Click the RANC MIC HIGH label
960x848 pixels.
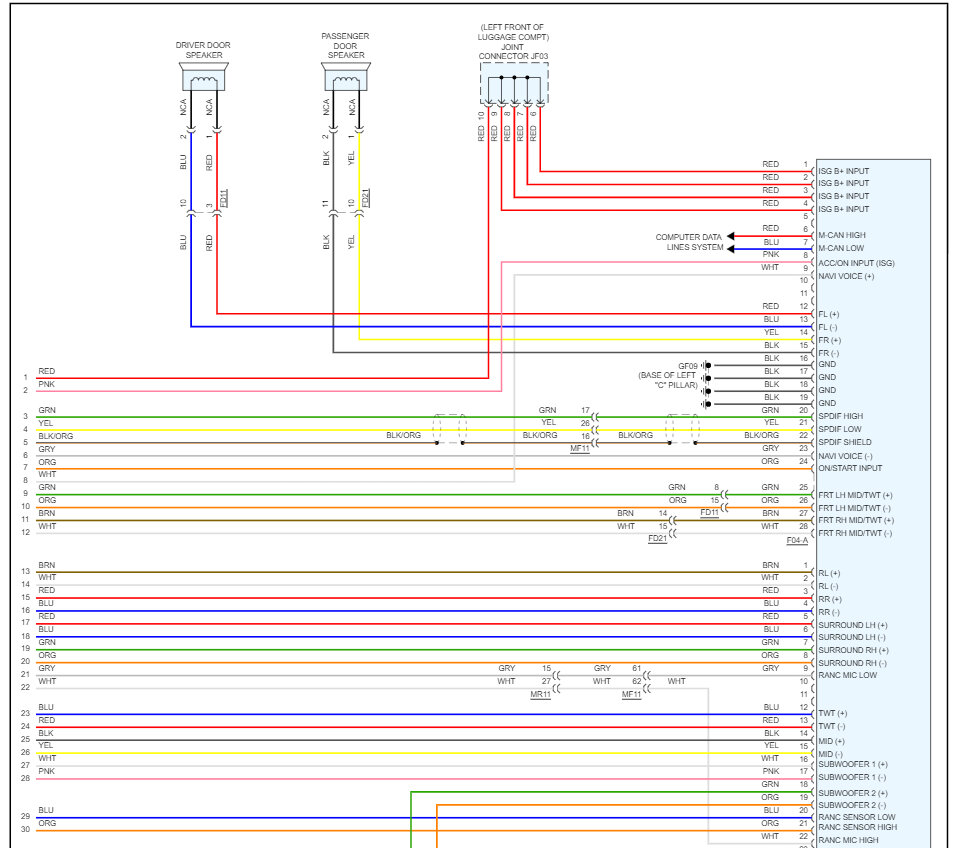click(x=849, y=841)
